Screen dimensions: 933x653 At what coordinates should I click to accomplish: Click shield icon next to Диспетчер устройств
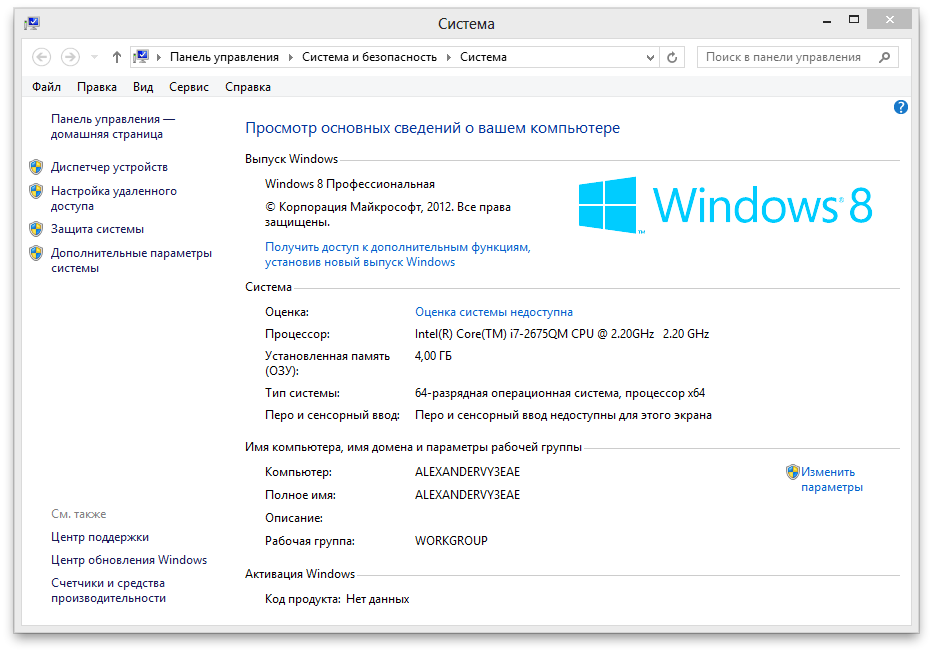(x=36, y=167)
